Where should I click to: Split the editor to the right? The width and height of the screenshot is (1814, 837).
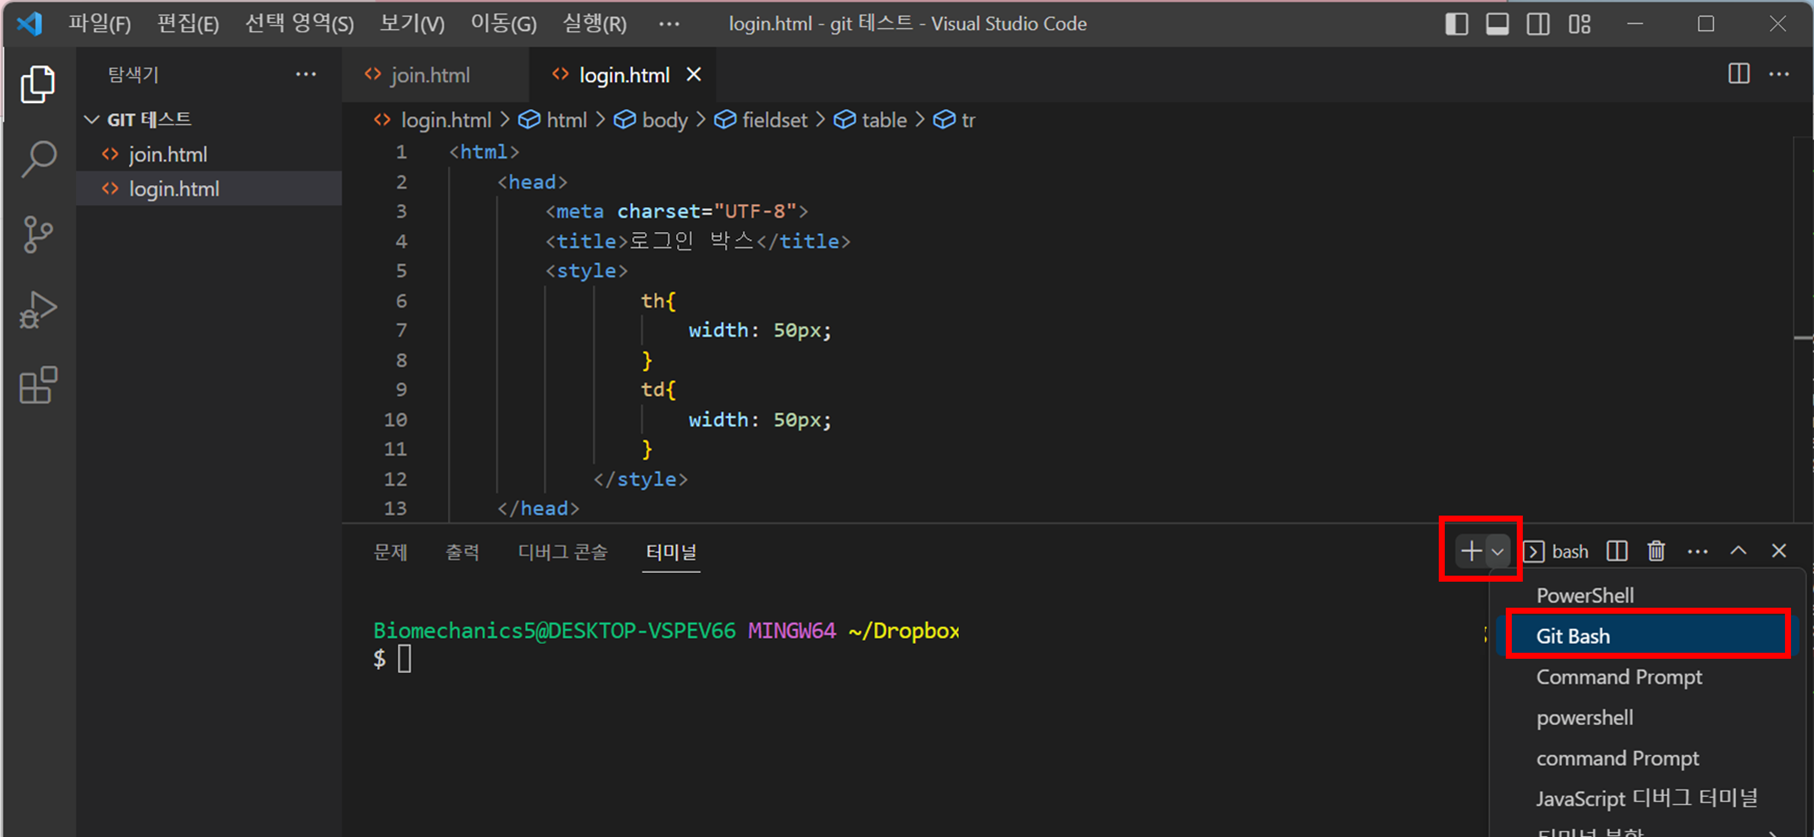(1739, 74)
